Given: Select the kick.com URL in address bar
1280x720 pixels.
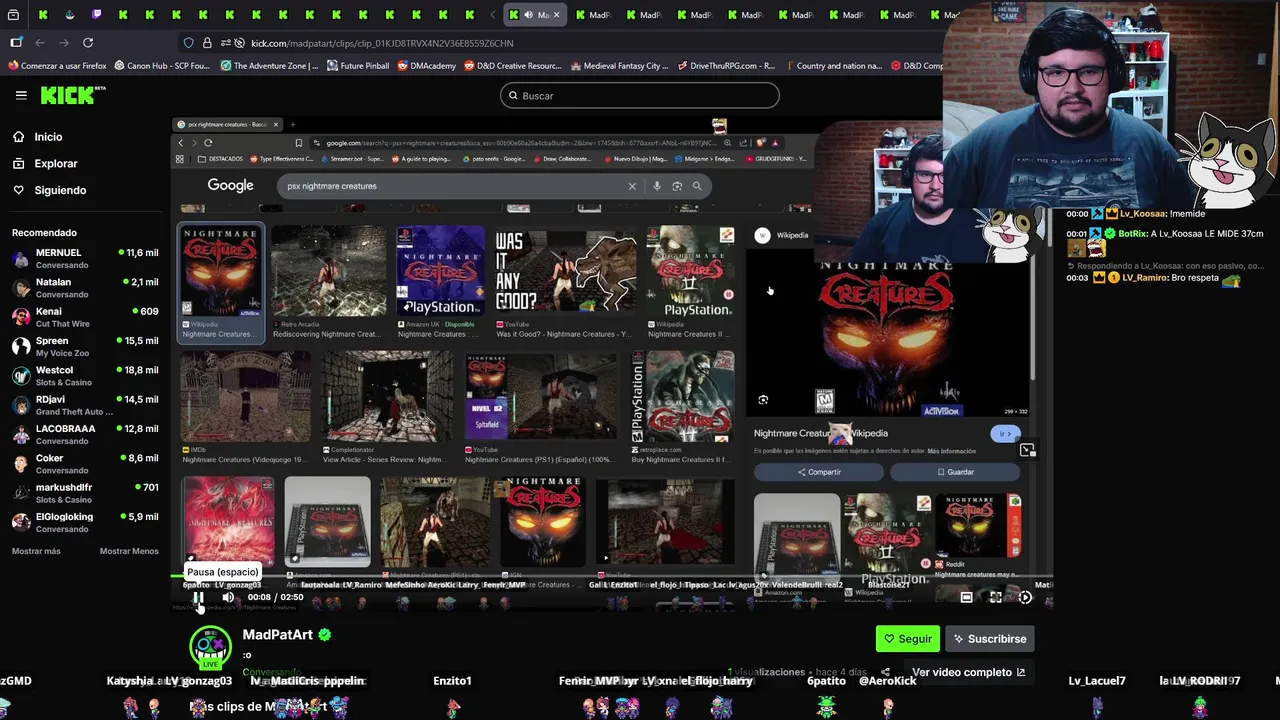Looking at the screenshot, I should click(x=382, y=43).
